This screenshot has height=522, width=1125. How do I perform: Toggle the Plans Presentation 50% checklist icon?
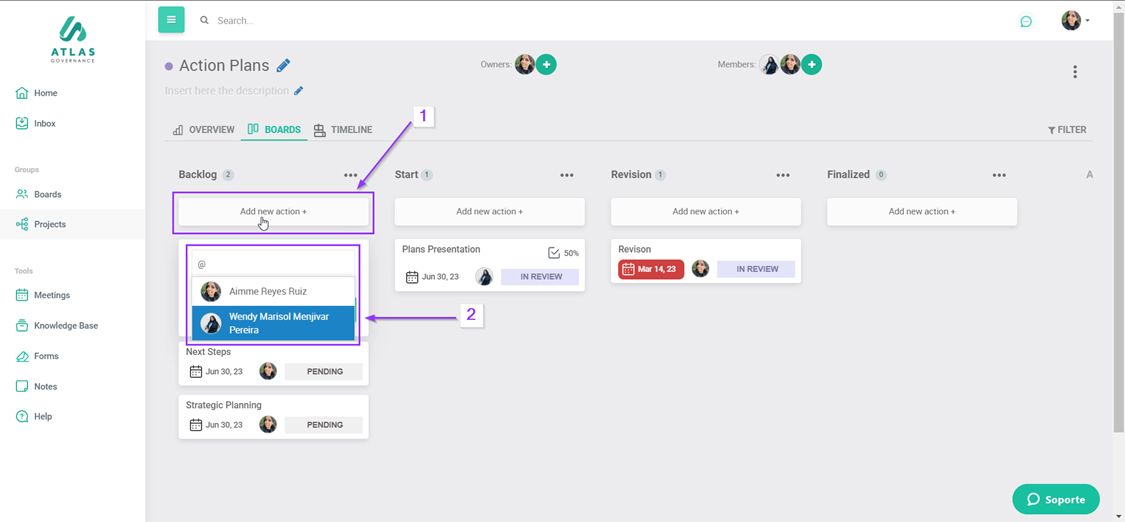(x=554, y=253)
